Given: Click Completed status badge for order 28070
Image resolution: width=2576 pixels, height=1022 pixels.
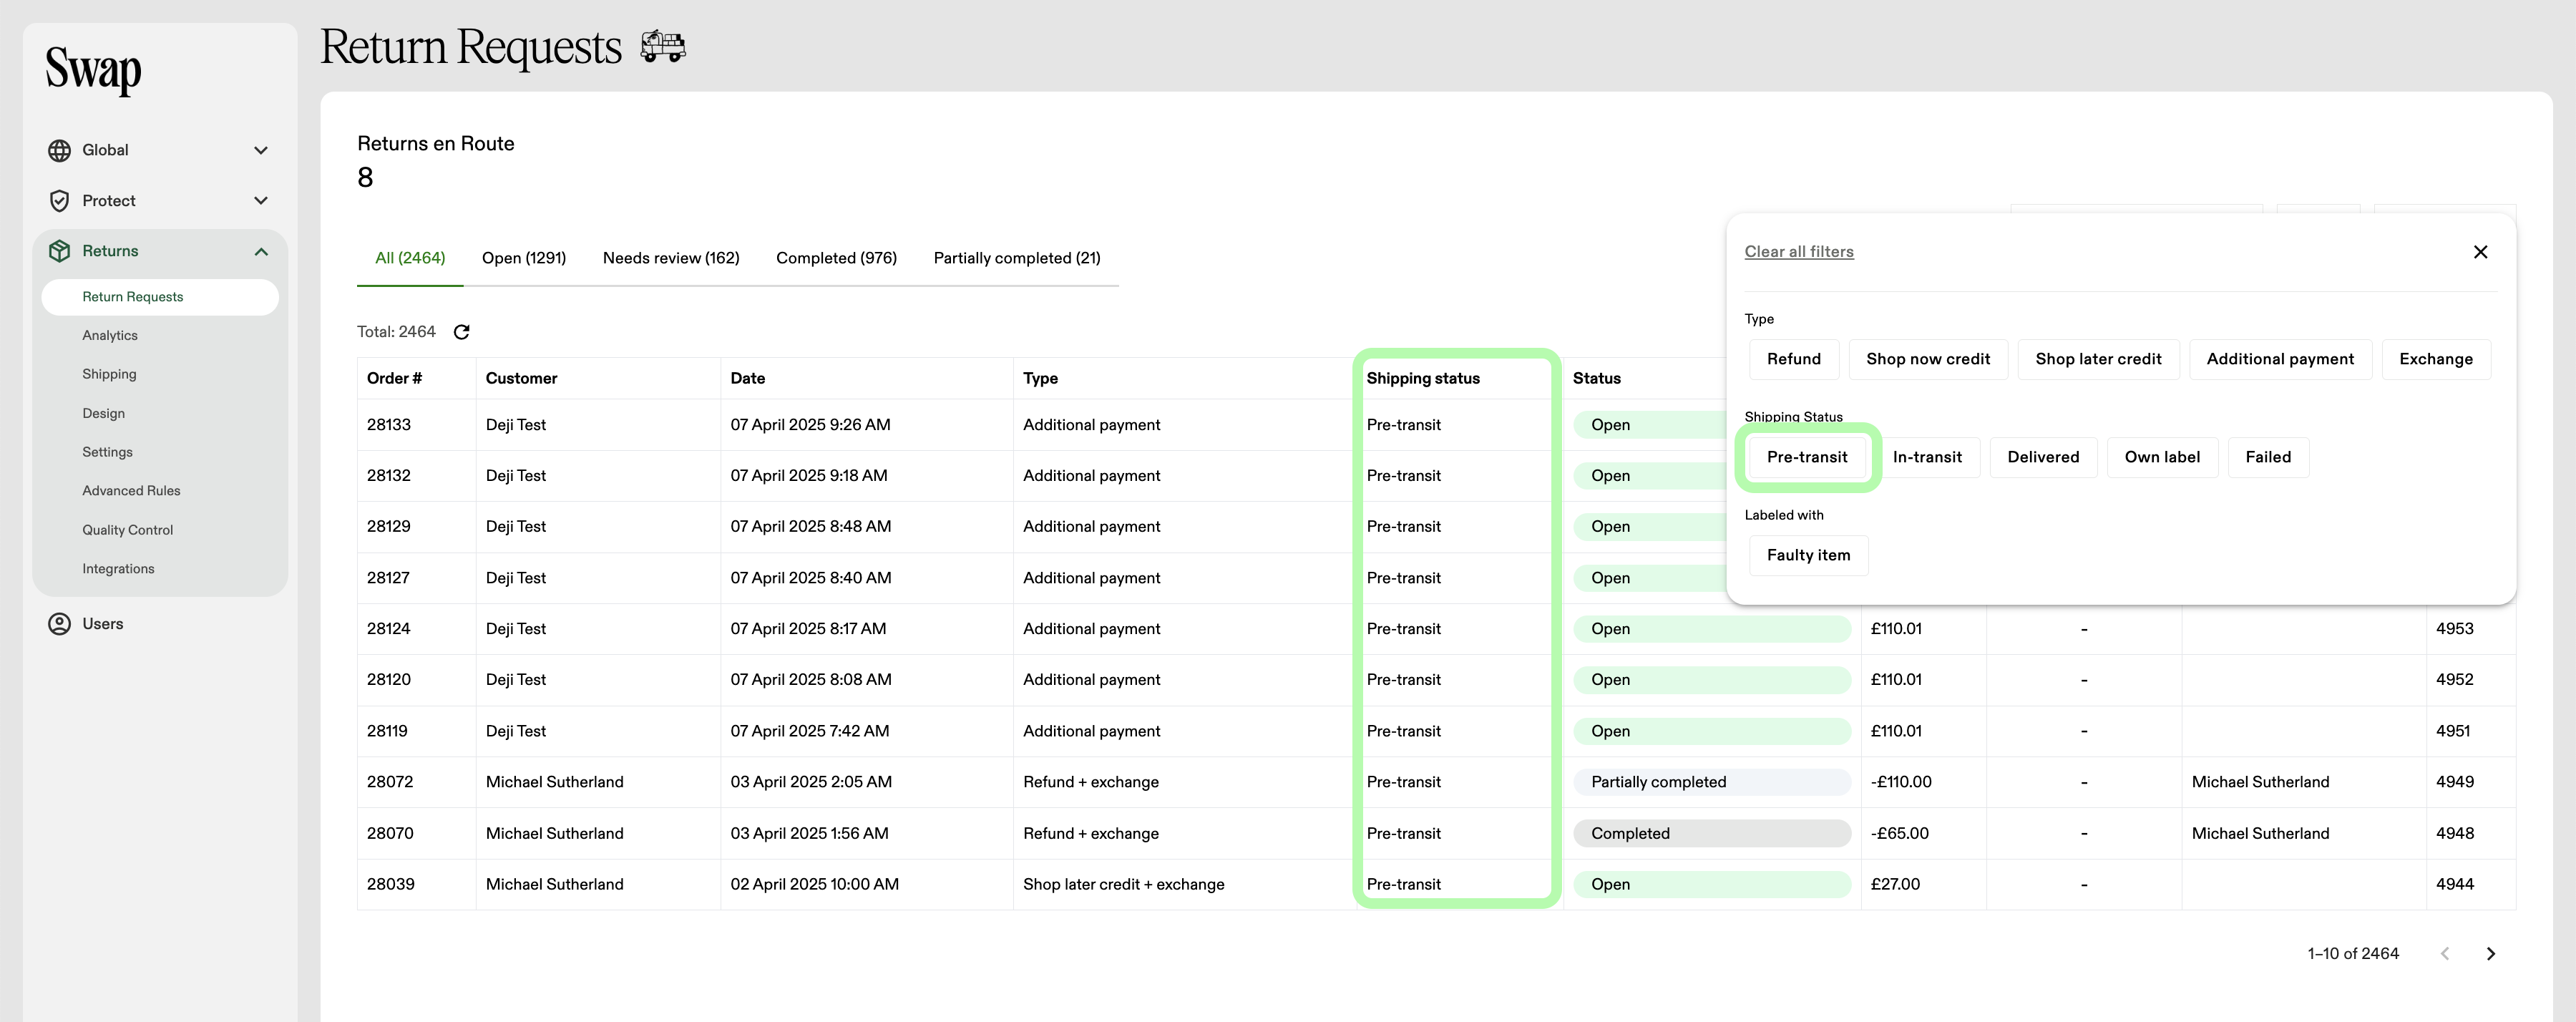Looking at the screenshot, I should pyautogui.click(x=1712, y=834).
